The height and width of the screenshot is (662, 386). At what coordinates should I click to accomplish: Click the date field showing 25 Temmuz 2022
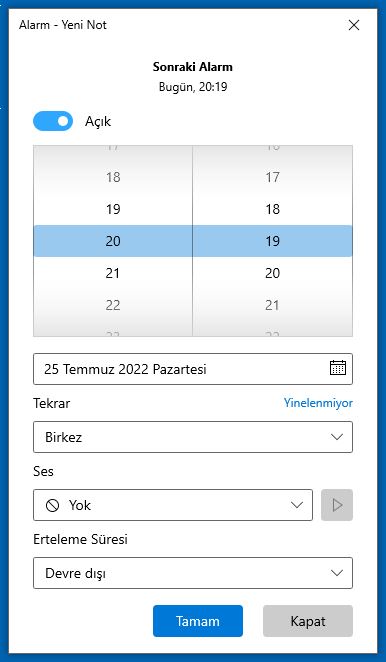point(193,369)
